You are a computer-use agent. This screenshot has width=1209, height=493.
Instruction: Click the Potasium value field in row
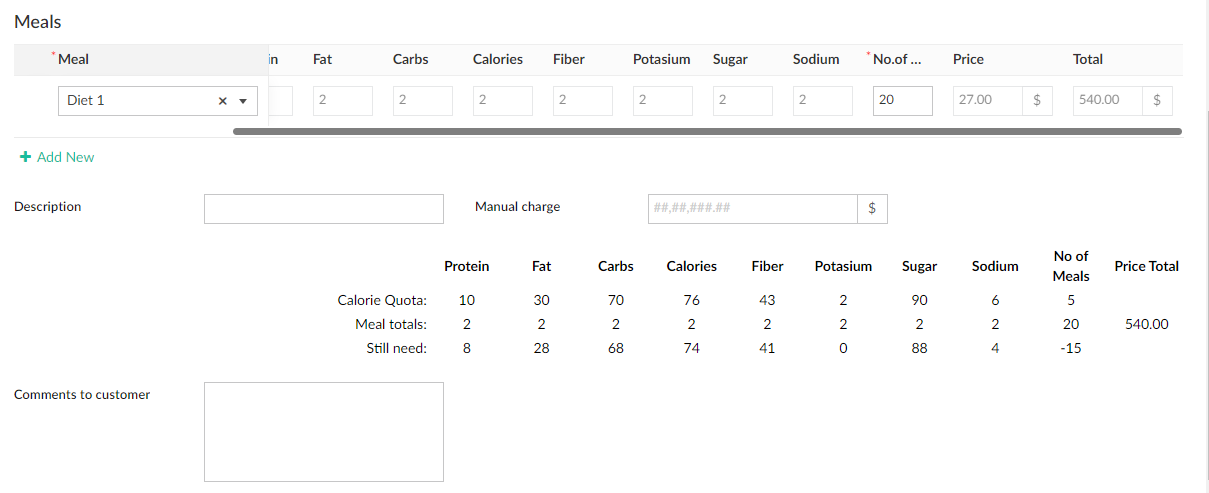(x=662, y=100)
